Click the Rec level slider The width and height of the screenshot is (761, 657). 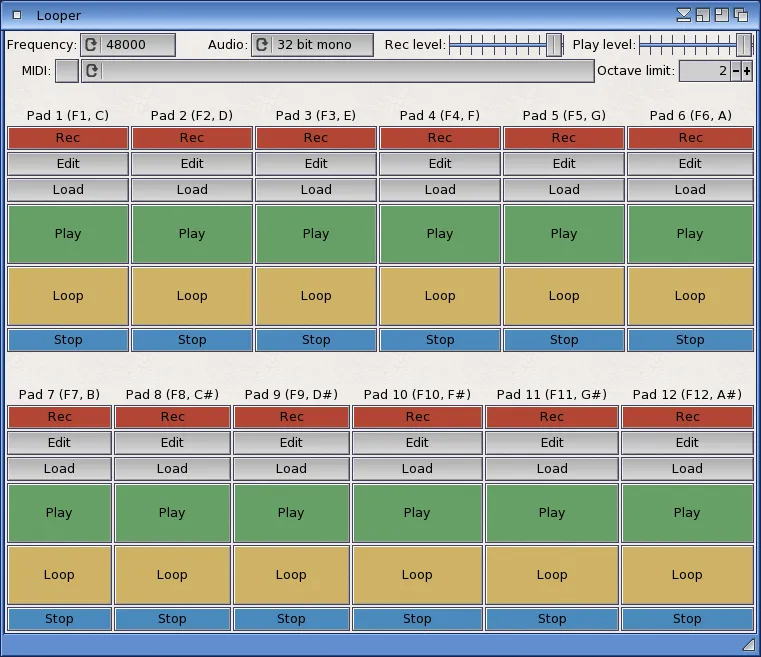click(x=504, y=45)
